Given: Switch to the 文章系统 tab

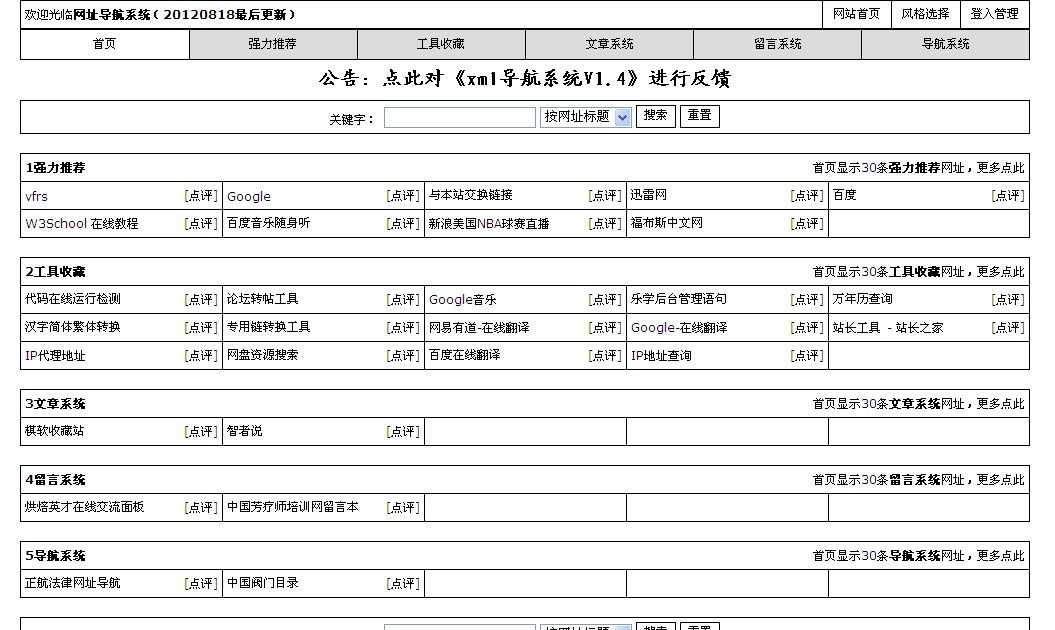Looking at the screenshot, I should pos(609,44).
